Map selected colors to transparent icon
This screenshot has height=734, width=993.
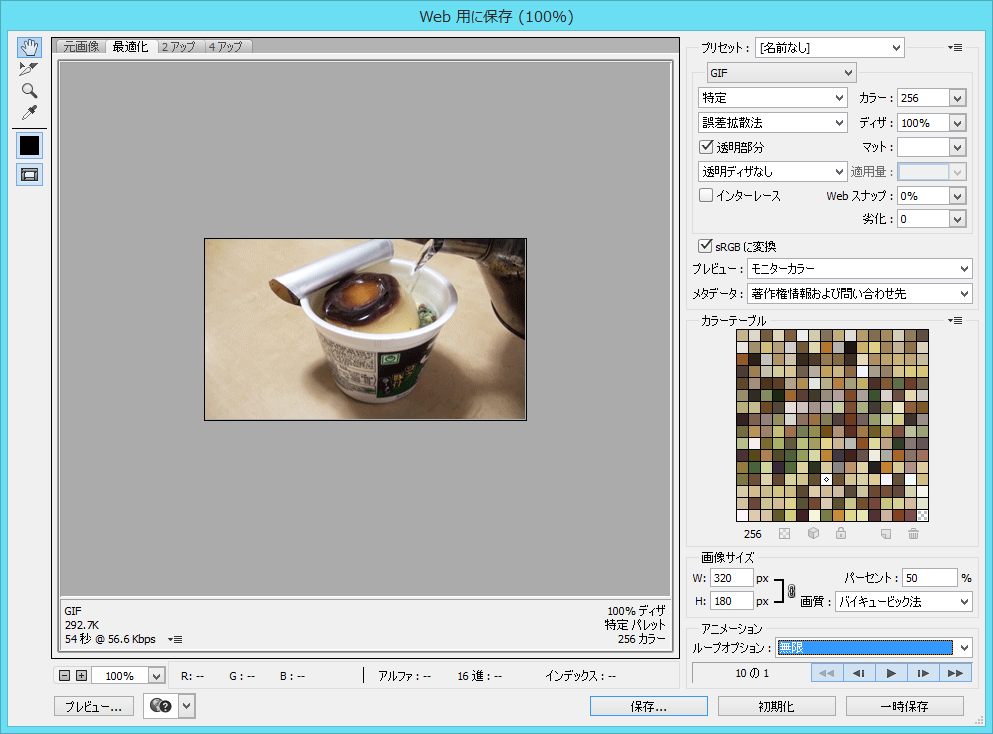click(785, 533)
